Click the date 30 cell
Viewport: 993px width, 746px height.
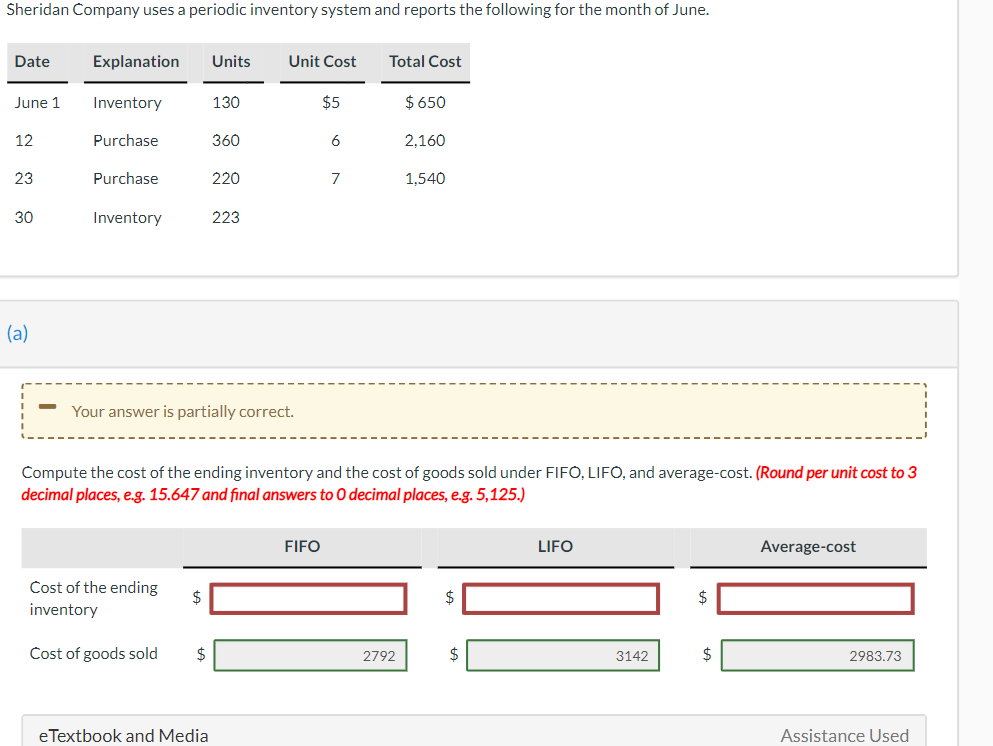click(x=24, y=218)
